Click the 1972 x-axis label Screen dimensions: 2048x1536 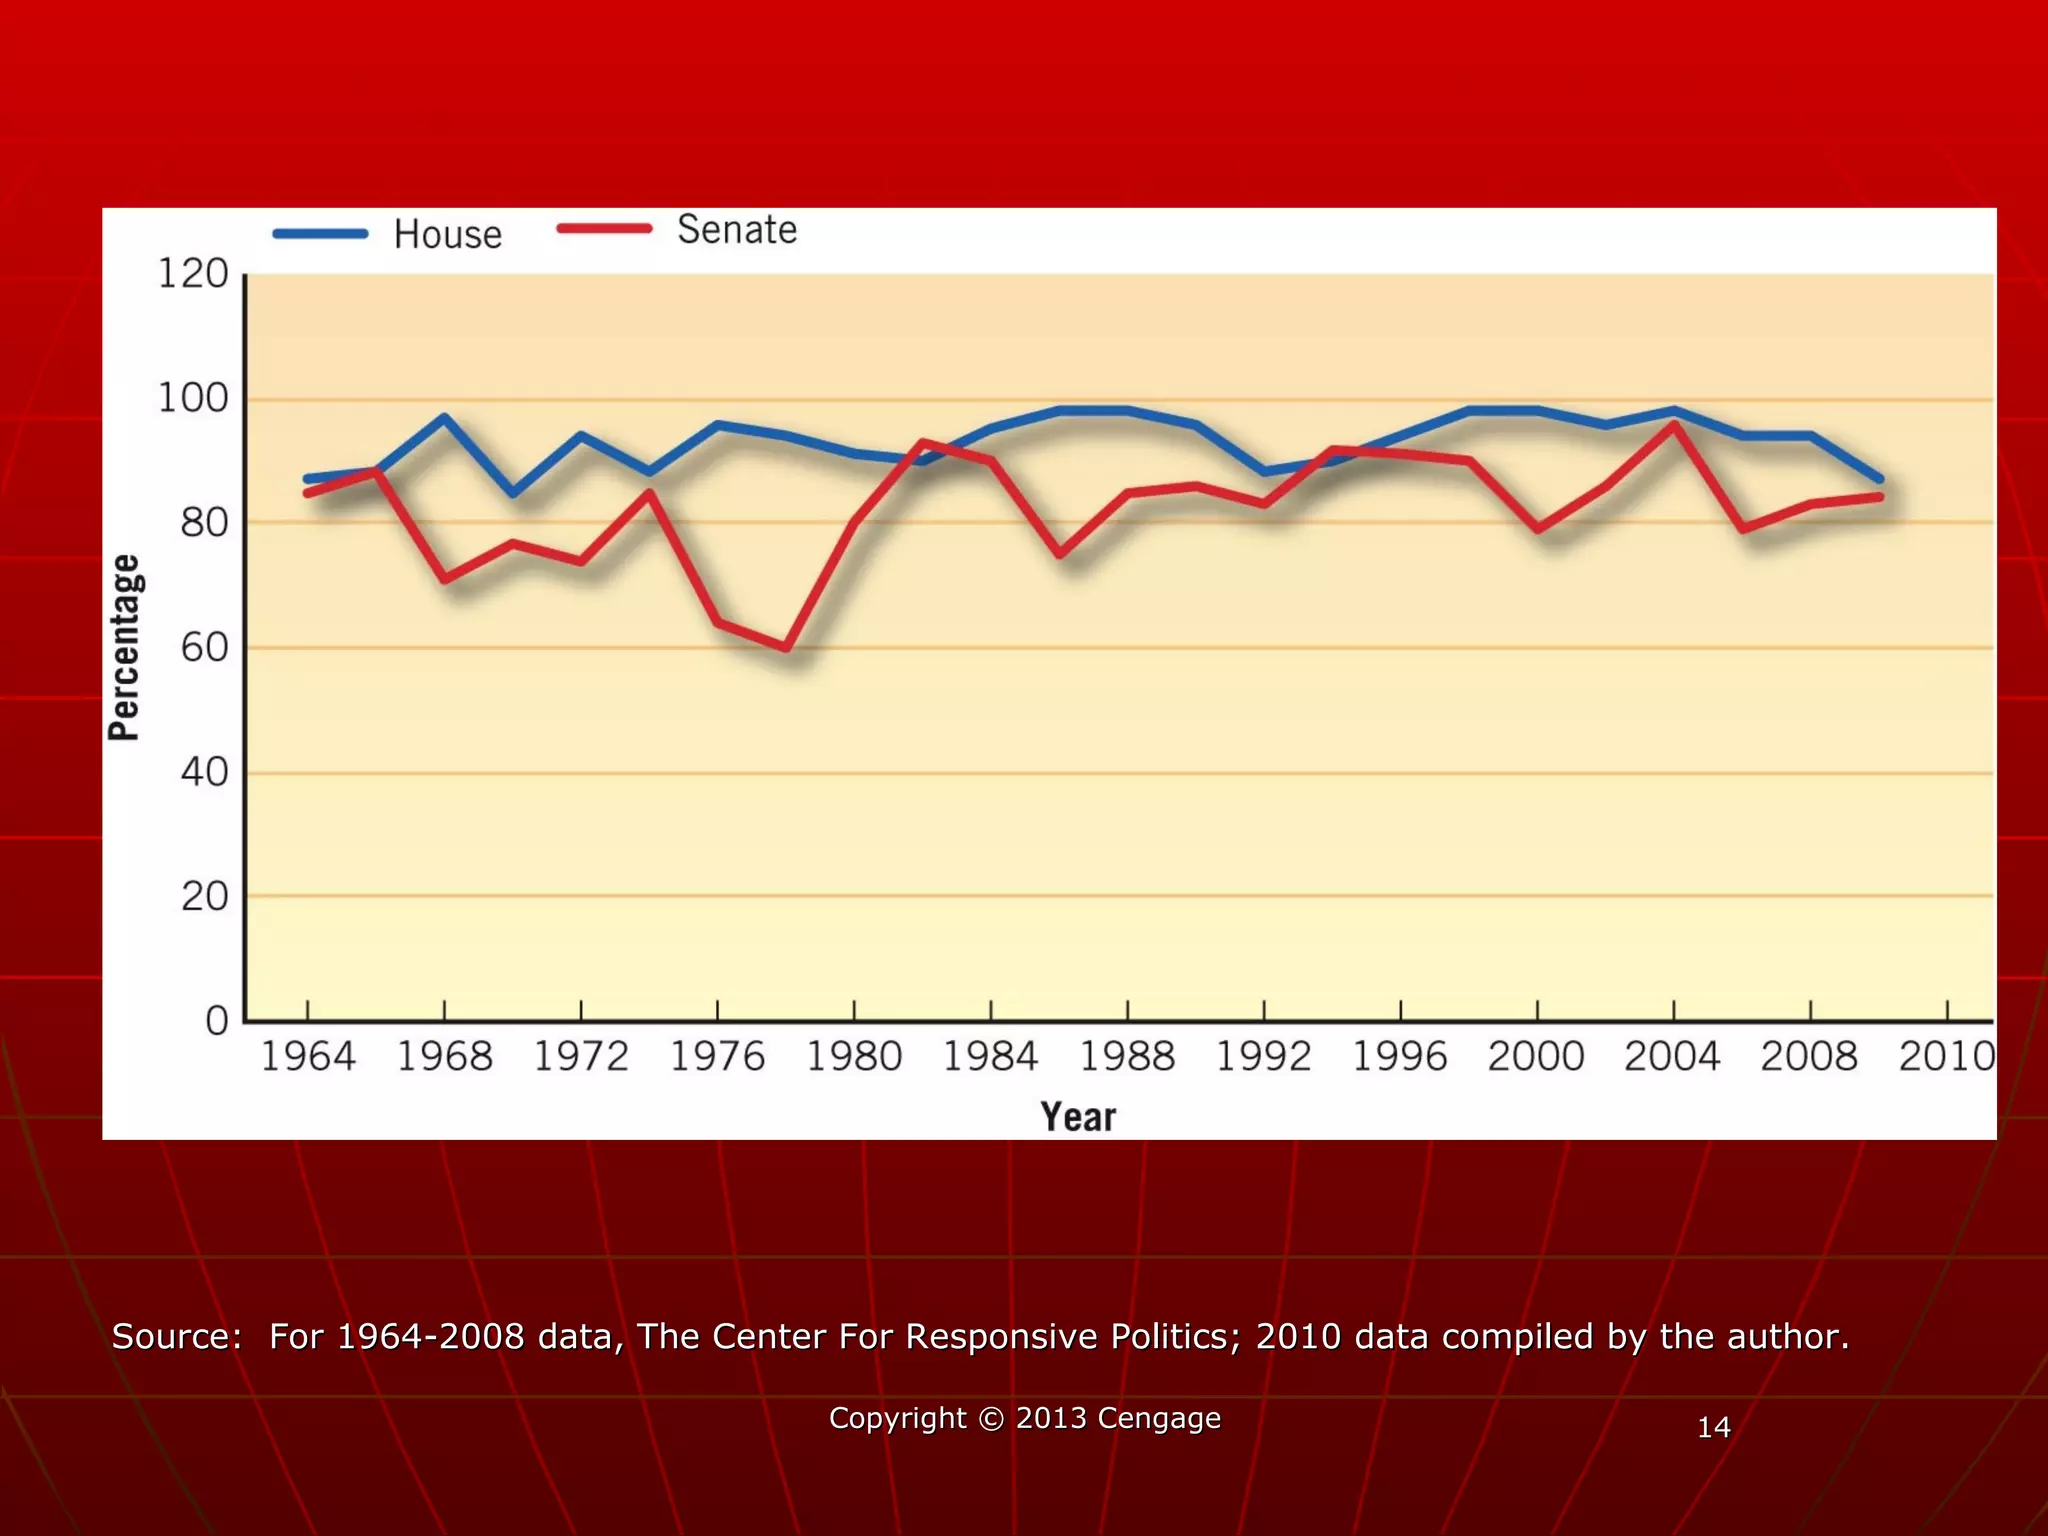tap(580, 1056)
